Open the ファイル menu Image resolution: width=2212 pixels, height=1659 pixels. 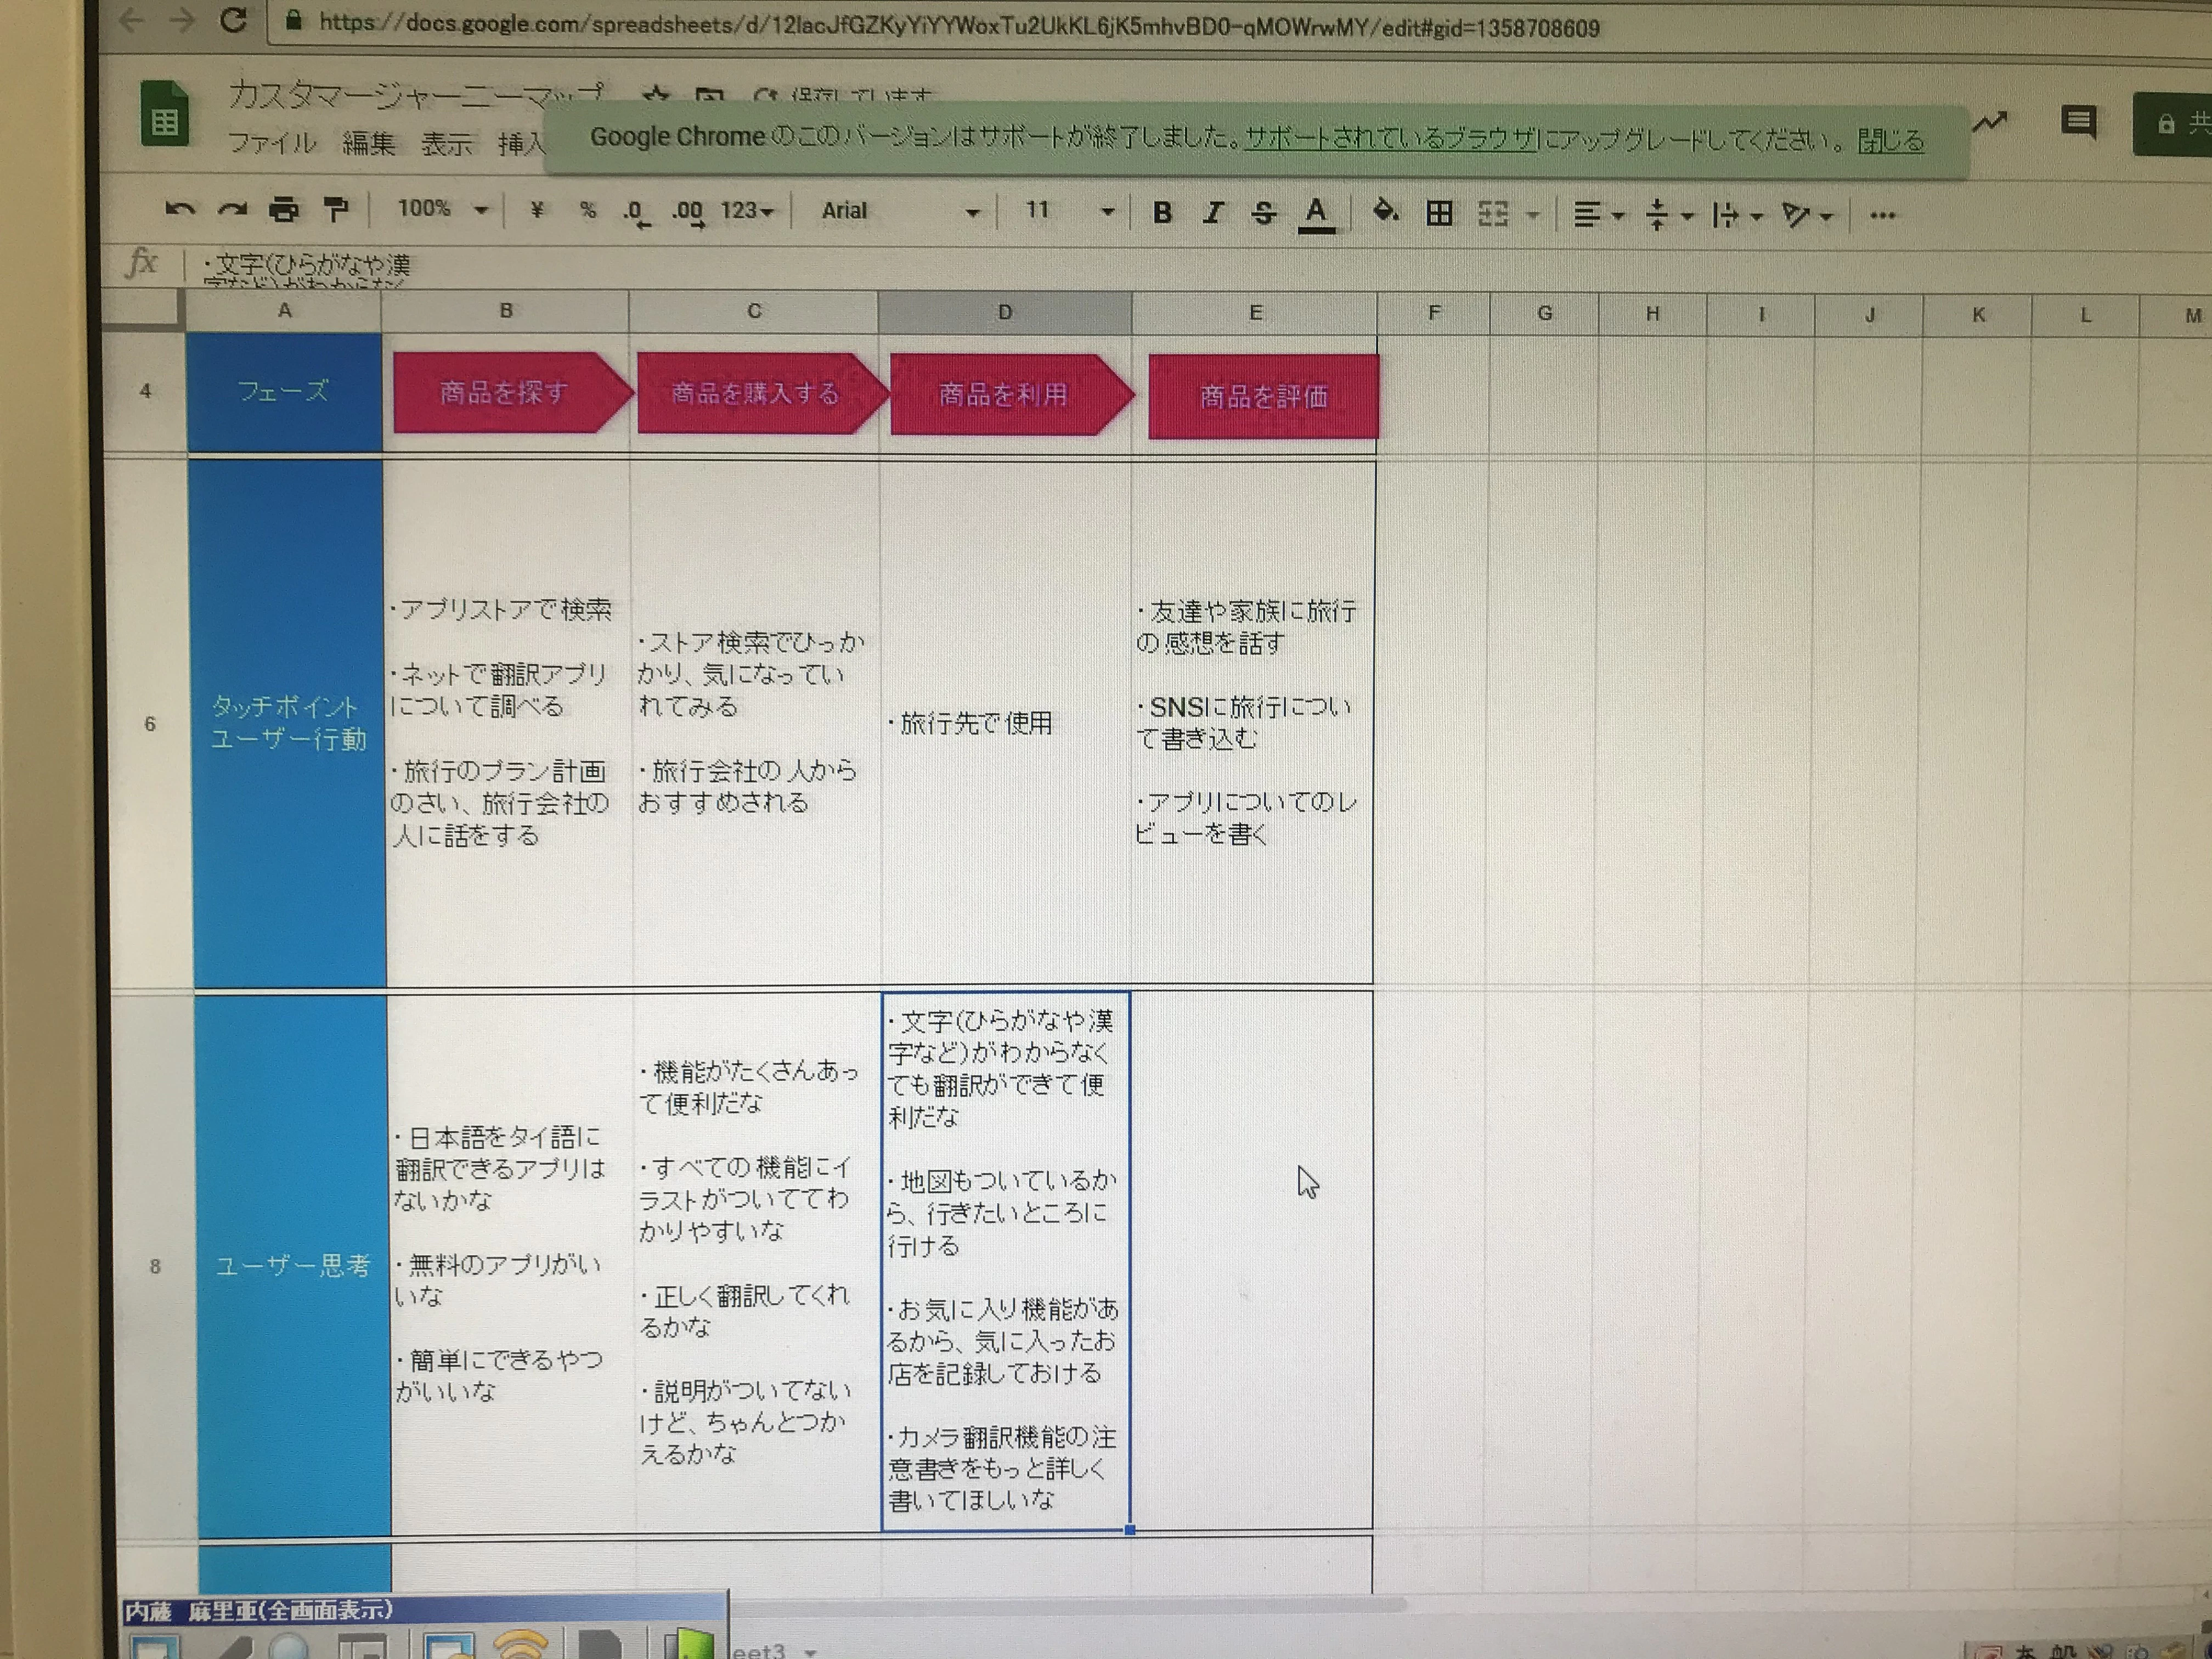click(272, 143)
